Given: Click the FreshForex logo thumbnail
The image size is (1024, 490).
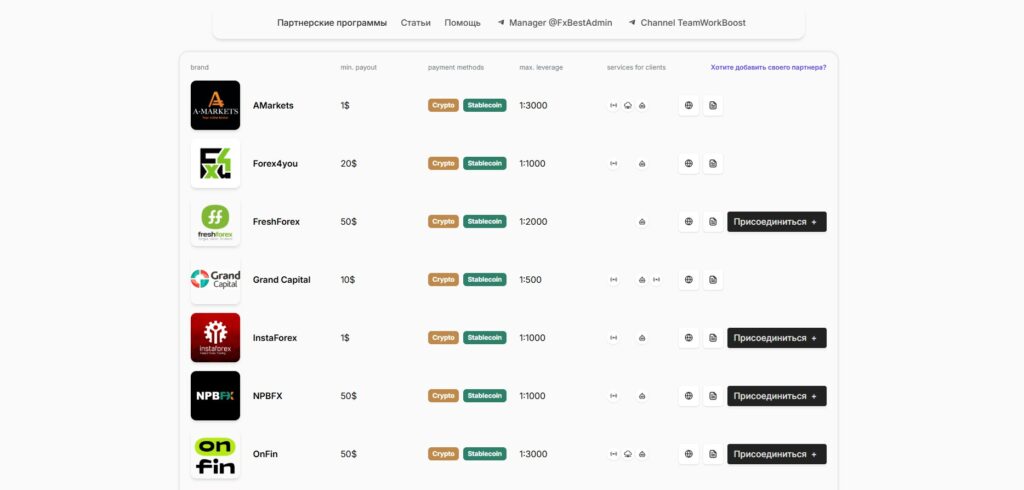Looking at the screenshot, I should point(216,221).
